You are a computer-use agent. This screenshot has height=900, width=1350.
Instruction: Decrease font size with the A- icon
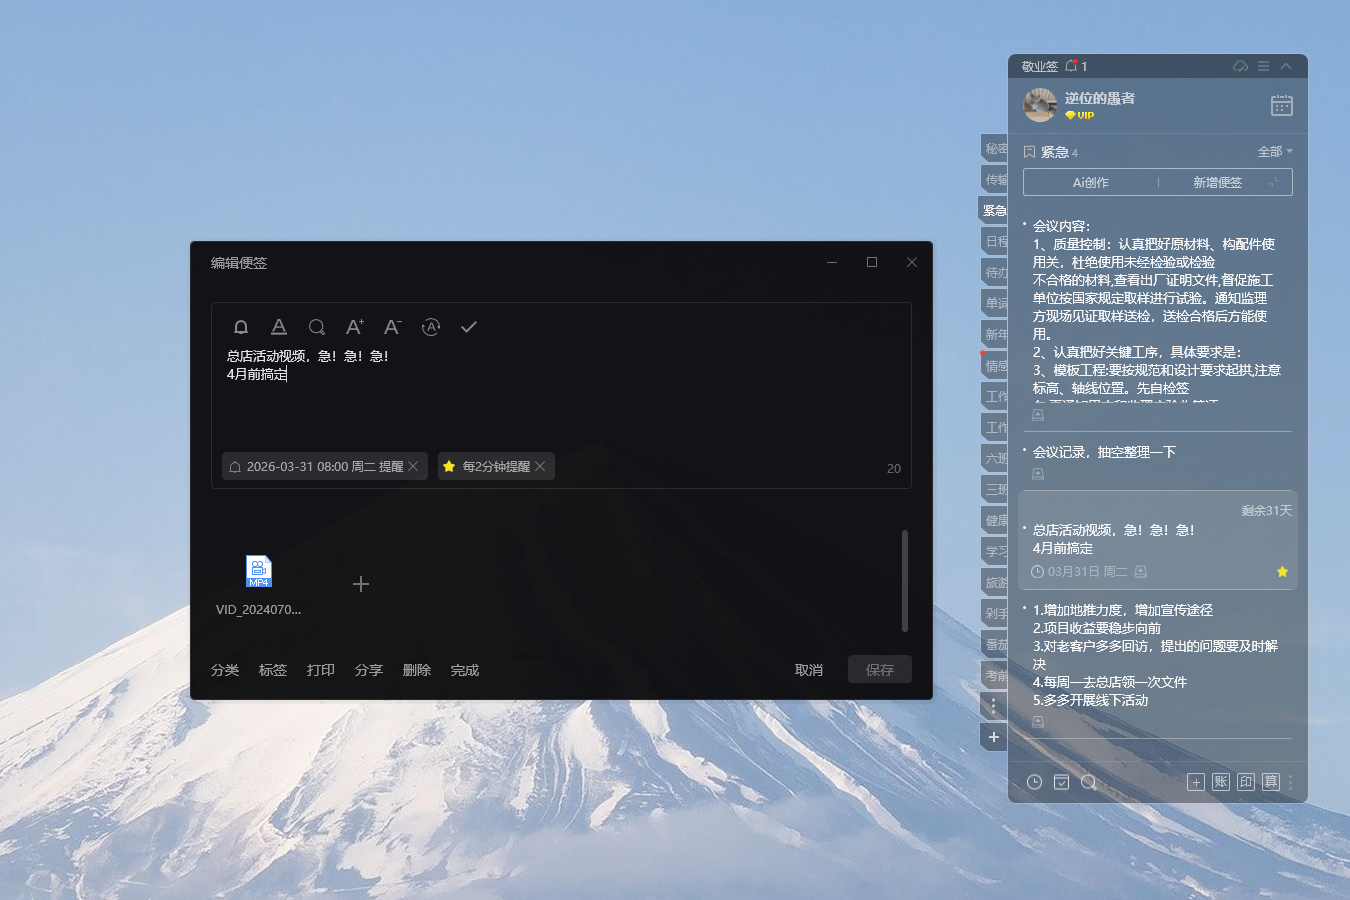[392, 327]
